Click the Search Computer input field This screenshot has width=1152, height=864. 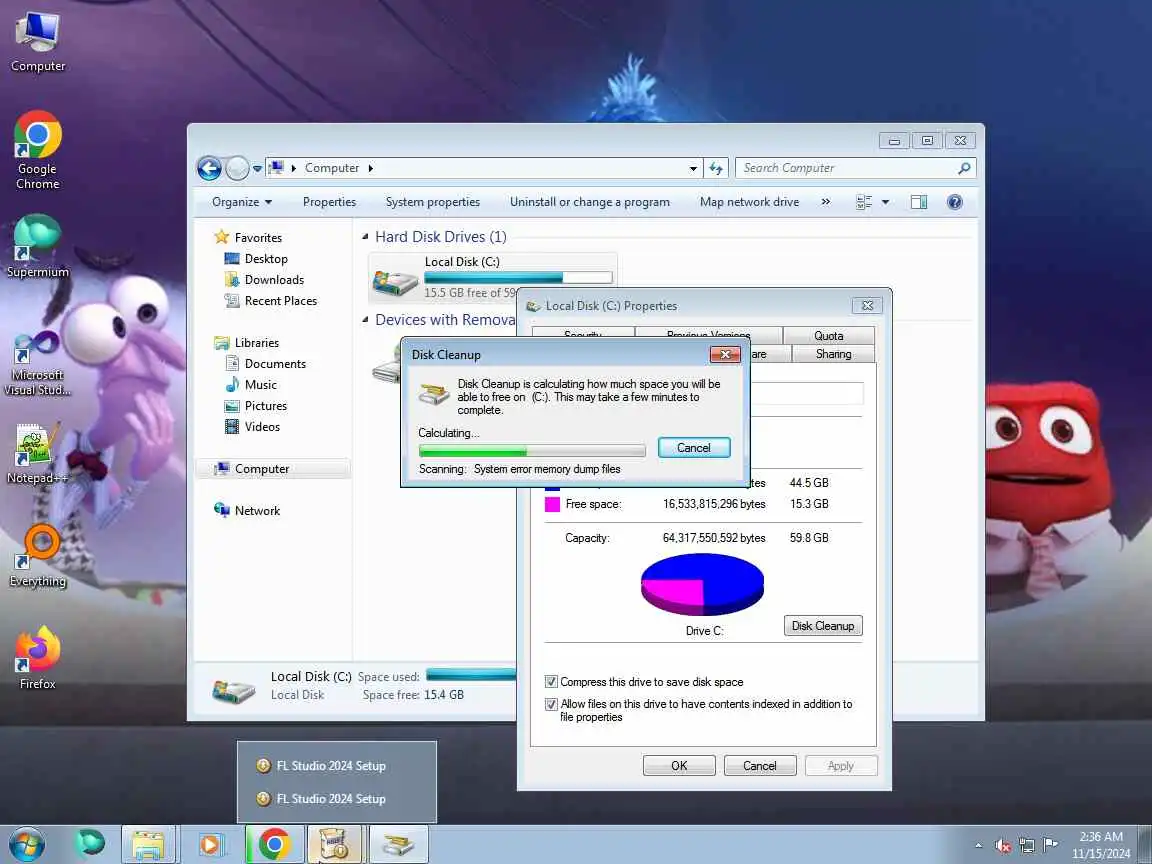[x=845, y=168]
